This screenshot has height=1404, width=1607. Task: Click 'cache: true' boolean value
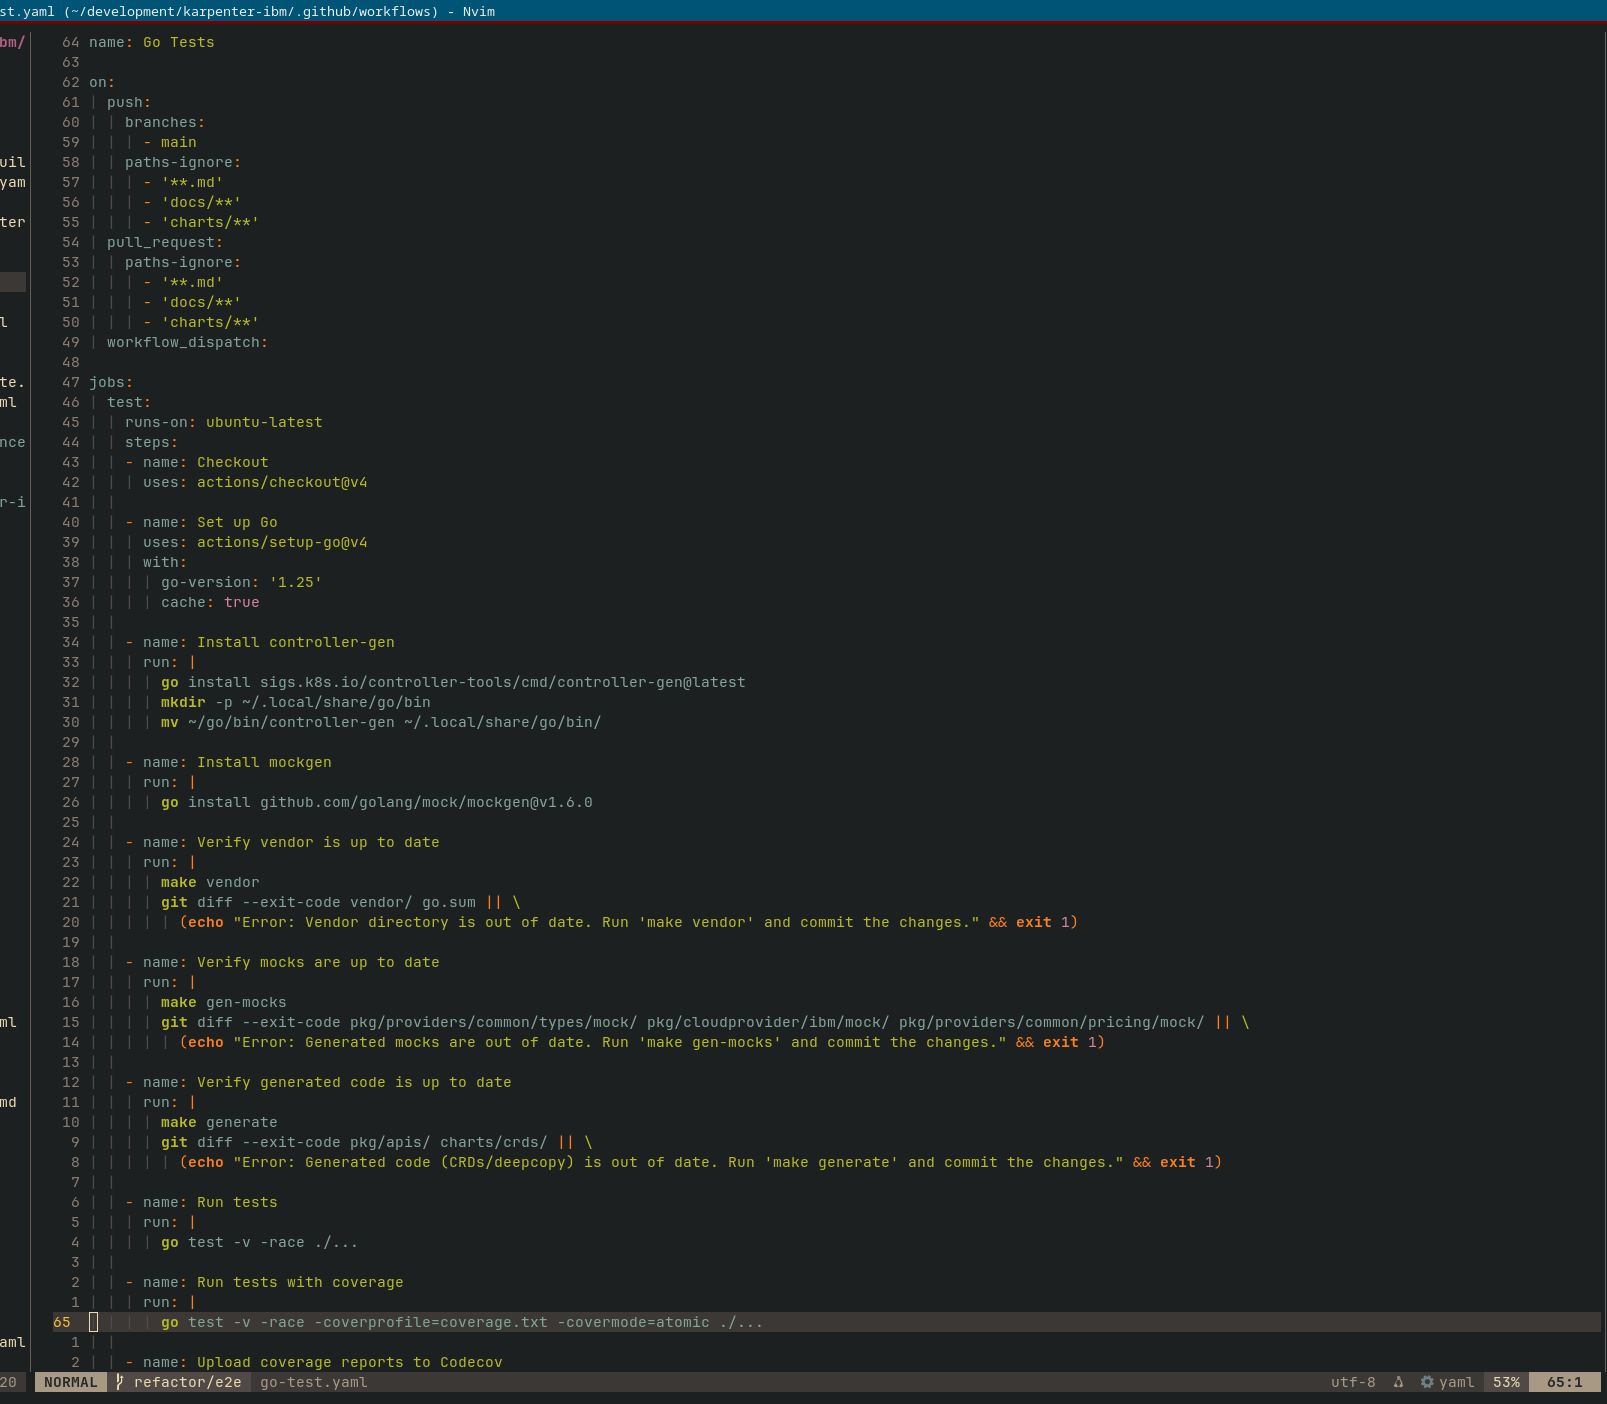point(241,602)
